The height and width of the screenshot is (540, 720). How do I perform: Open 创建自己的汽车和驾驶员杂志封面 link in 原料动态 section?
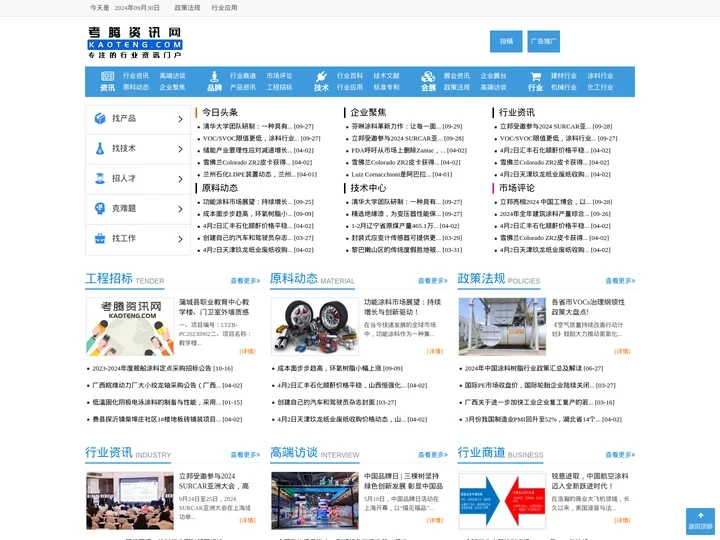[x=326, y=402]
